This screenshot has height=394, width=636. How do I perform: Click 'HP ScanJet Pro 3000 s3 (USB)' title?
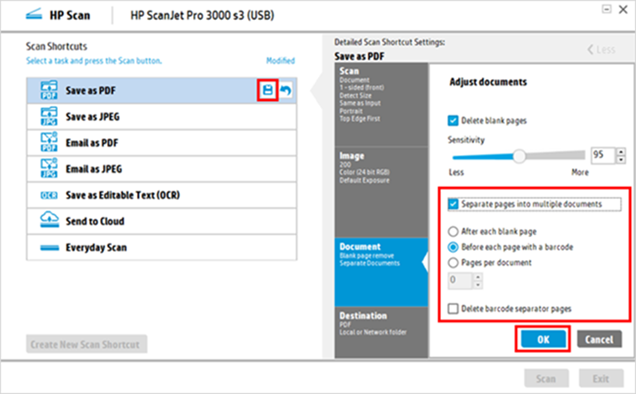click(x=202, y=15)
